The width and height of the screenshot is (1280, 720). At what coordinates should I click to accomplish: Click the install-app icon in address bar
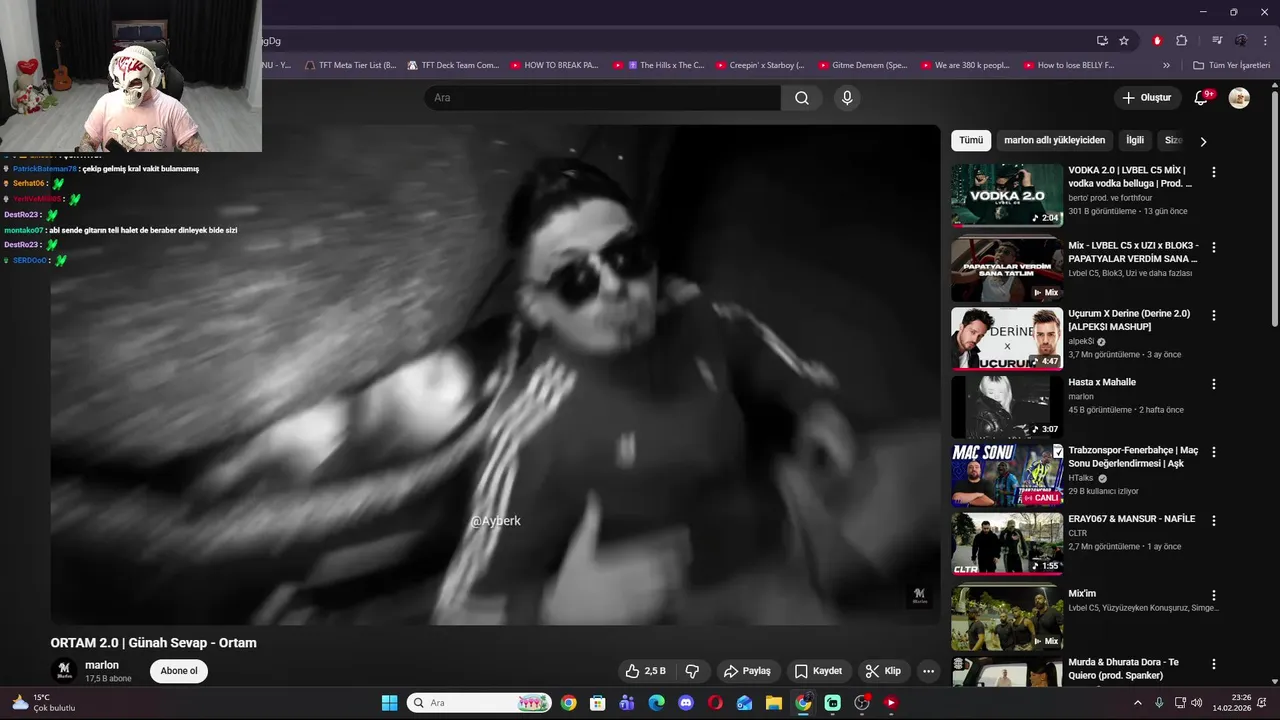(1102, 41)
